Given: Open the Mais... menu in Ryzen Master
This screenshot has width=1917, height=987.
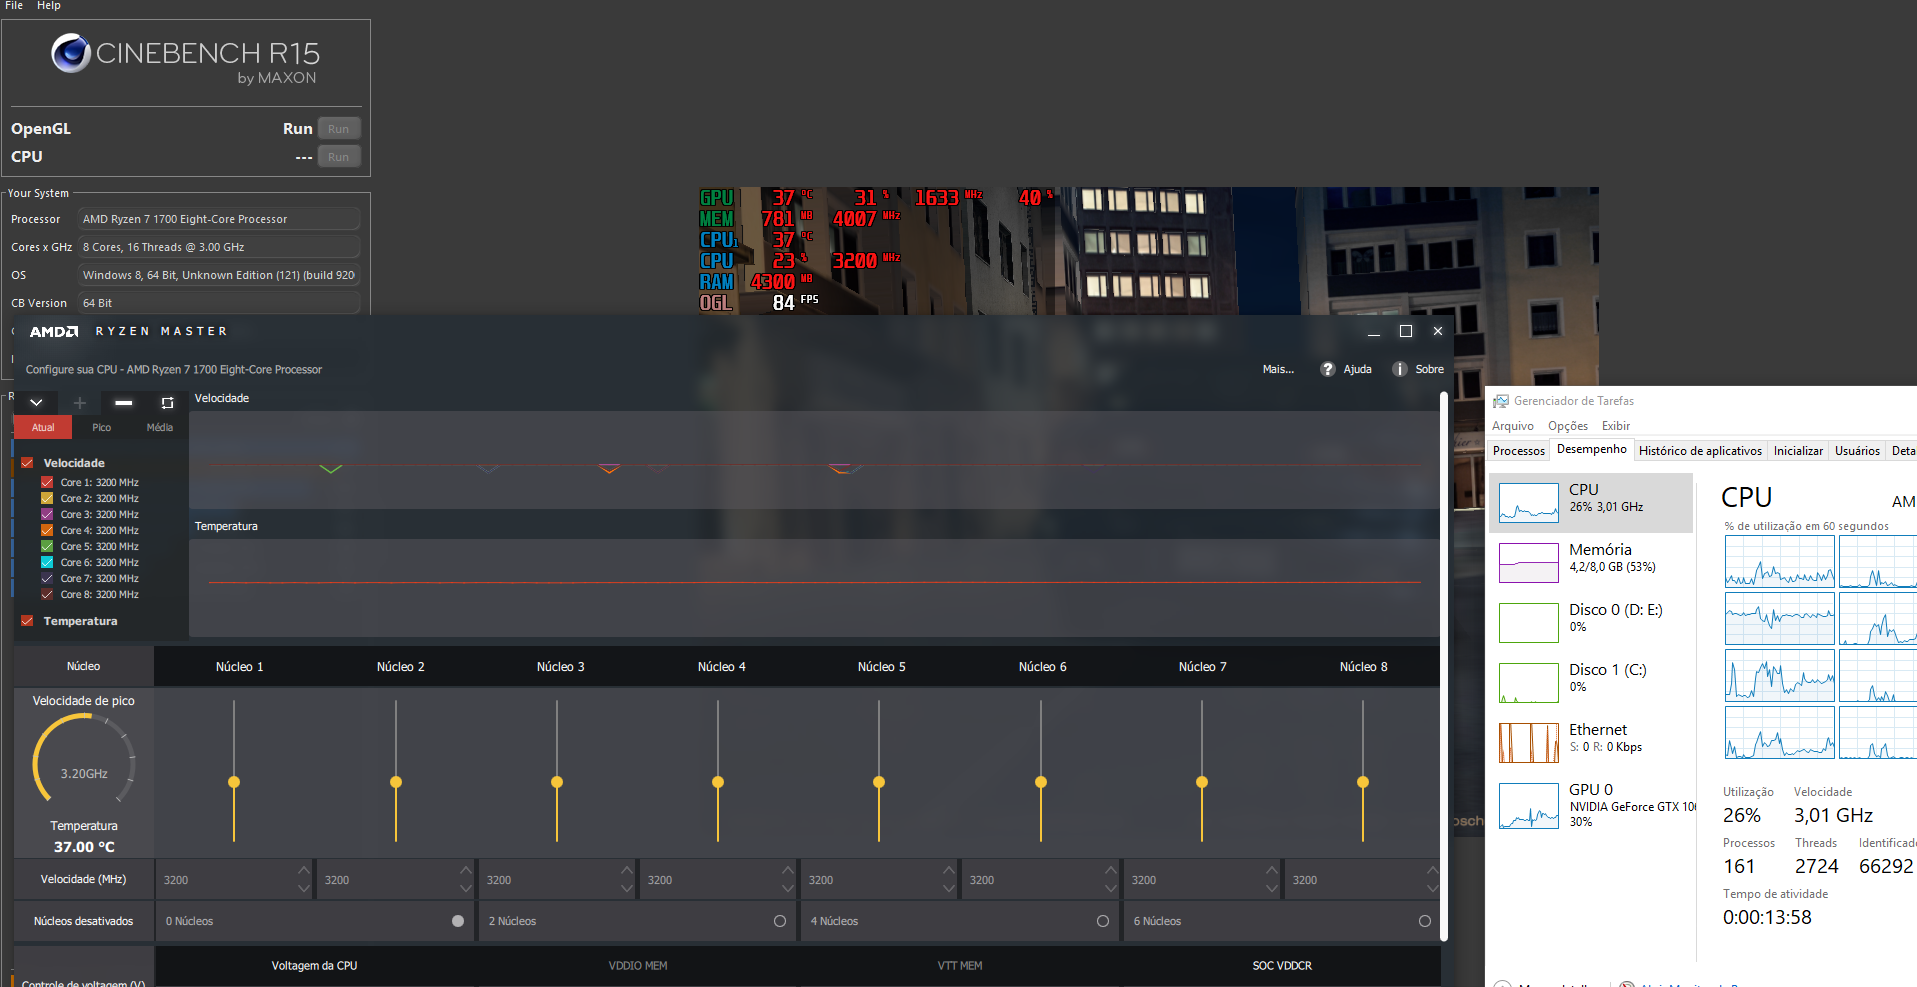Looking at the screenshot, I should (1278, 369).
